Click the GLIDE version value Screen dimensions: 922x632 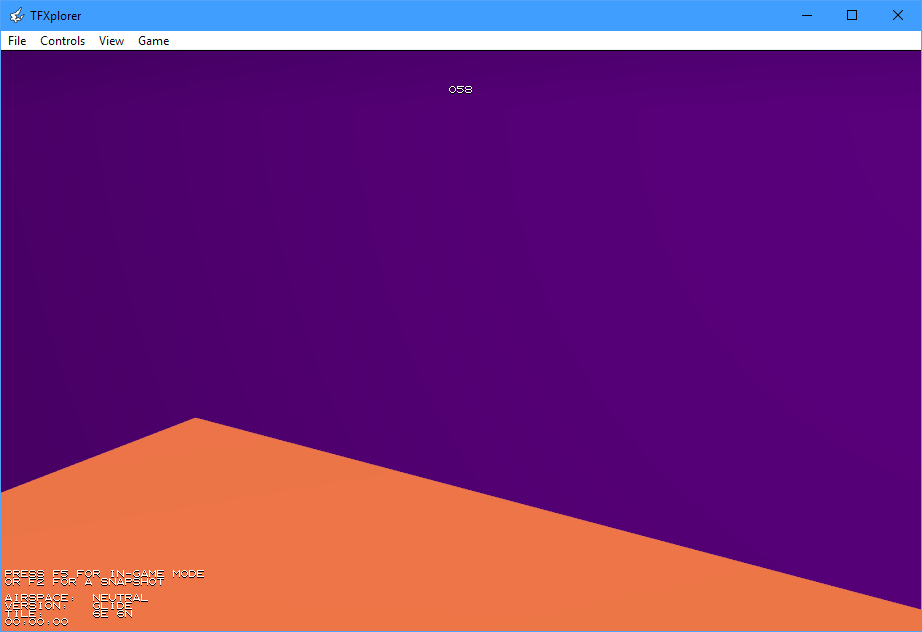(x=112, y=606)
